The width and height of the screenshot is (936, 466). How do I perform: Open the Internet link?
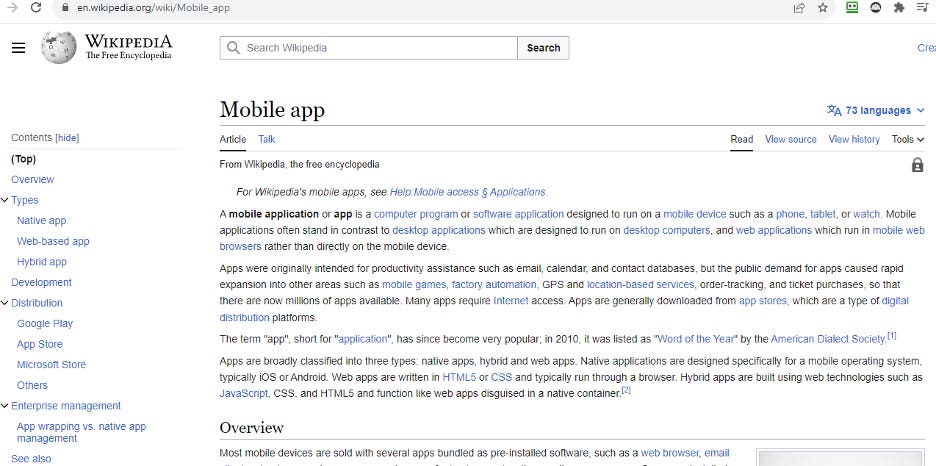point(510,301)
